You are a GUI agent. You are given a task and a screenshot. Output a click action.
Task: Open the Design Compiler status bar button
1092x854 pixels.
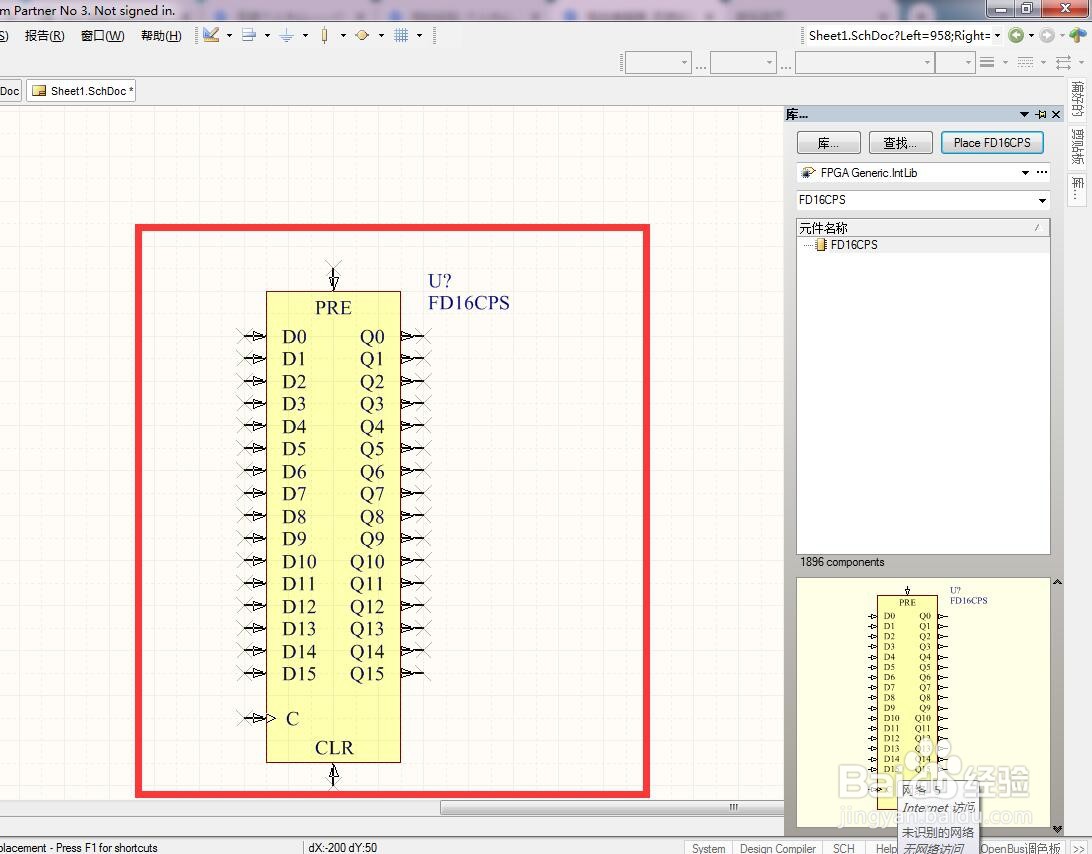(777, 848)
